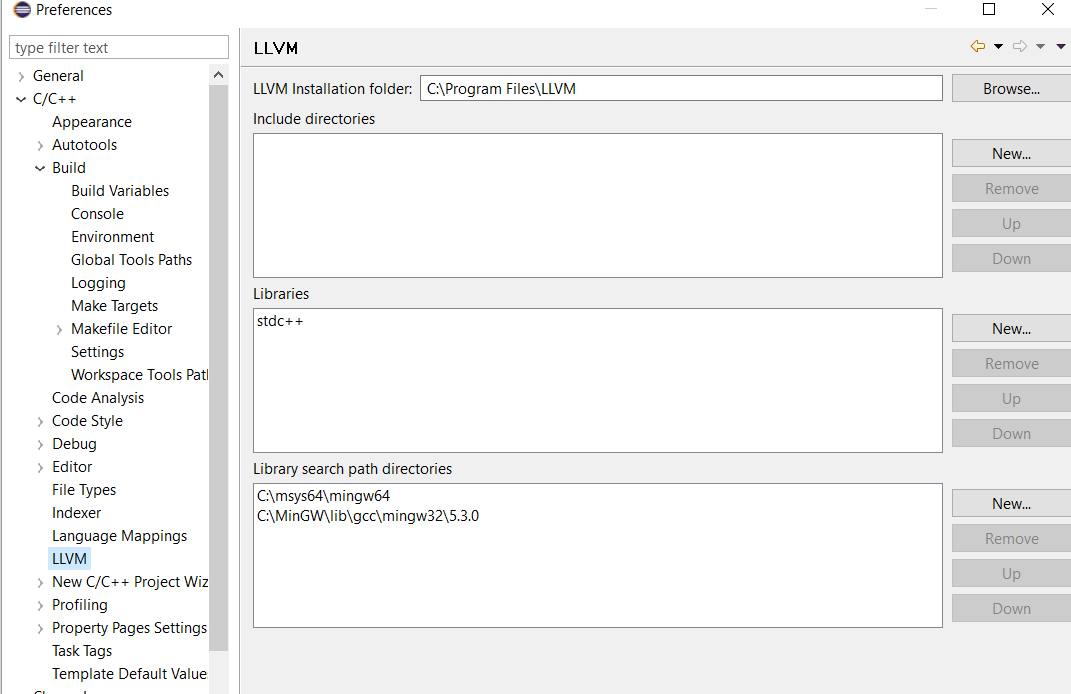Select the LLVM tree item
Screen dimensions: 1071x694
tap(69, 559)
